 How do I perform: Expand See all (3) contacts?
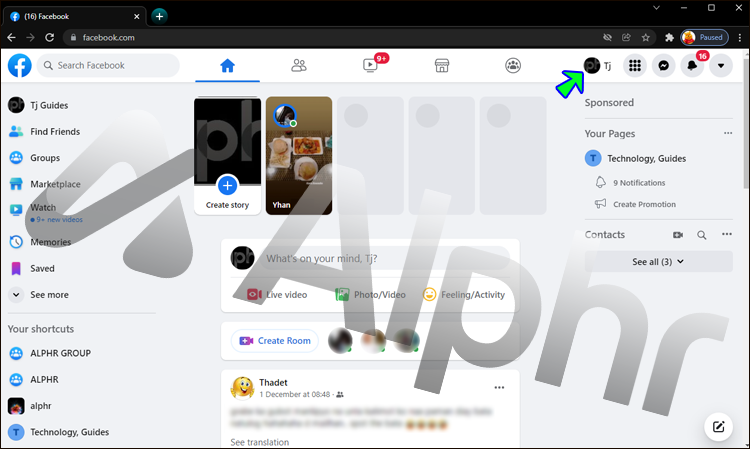pyautogui.click(x=659, y=262)
